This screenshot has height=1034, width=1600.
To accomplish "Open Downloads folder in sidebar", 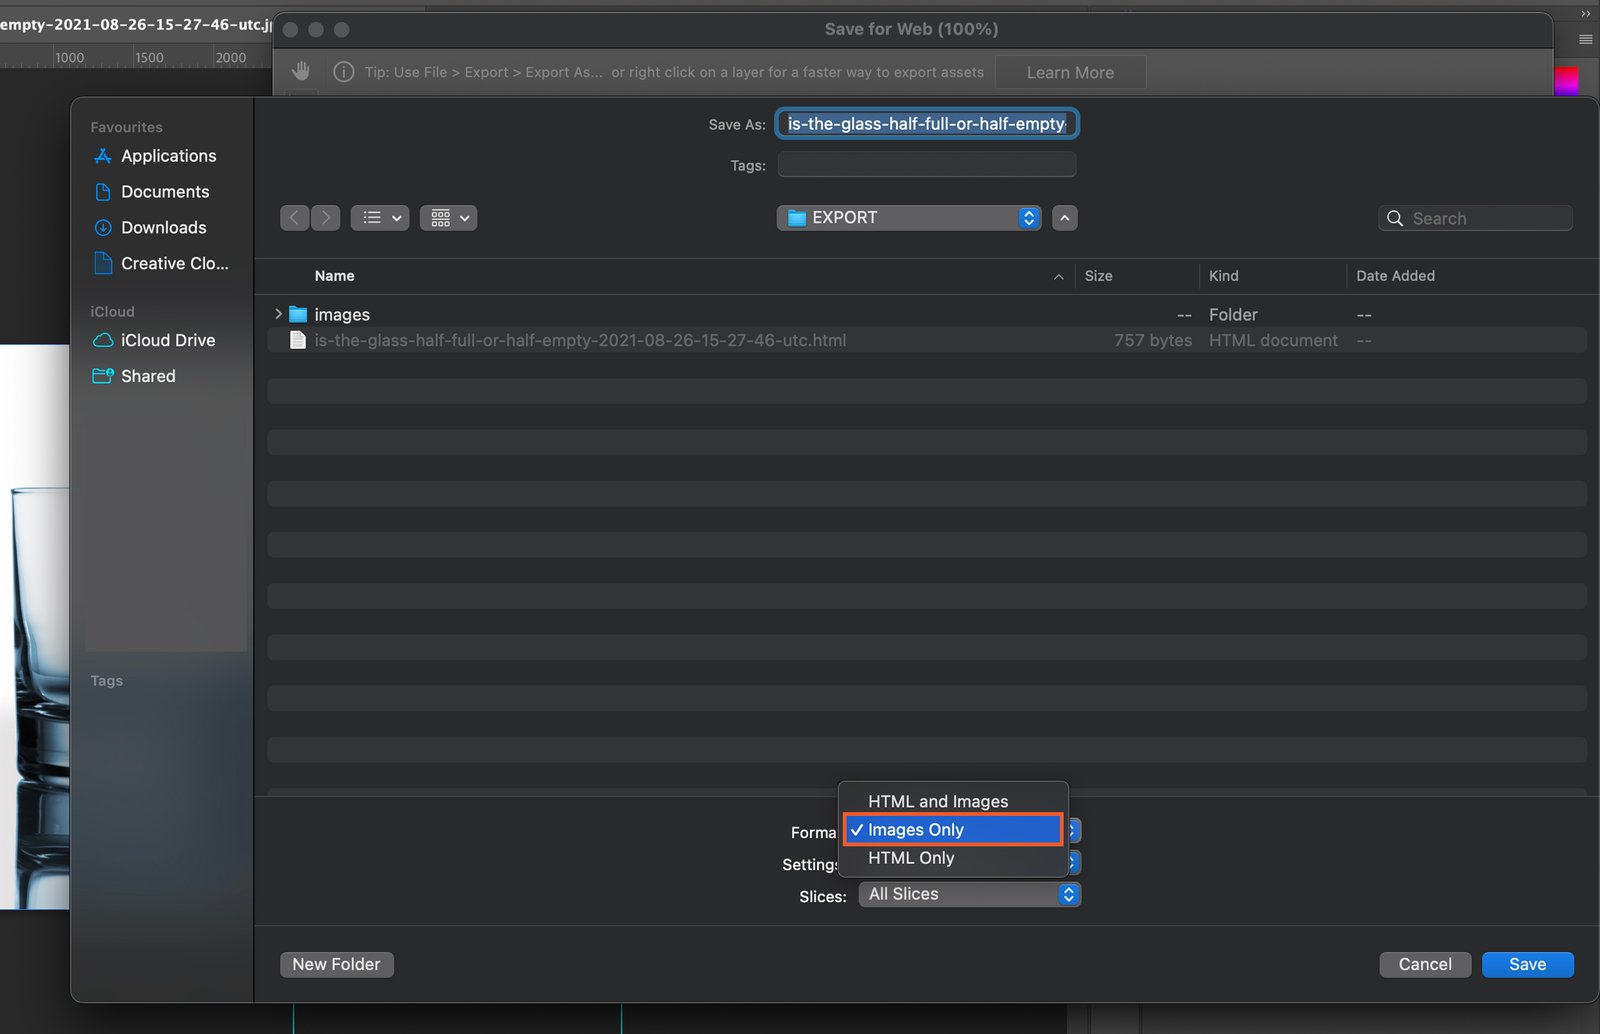I will (163, 228).
